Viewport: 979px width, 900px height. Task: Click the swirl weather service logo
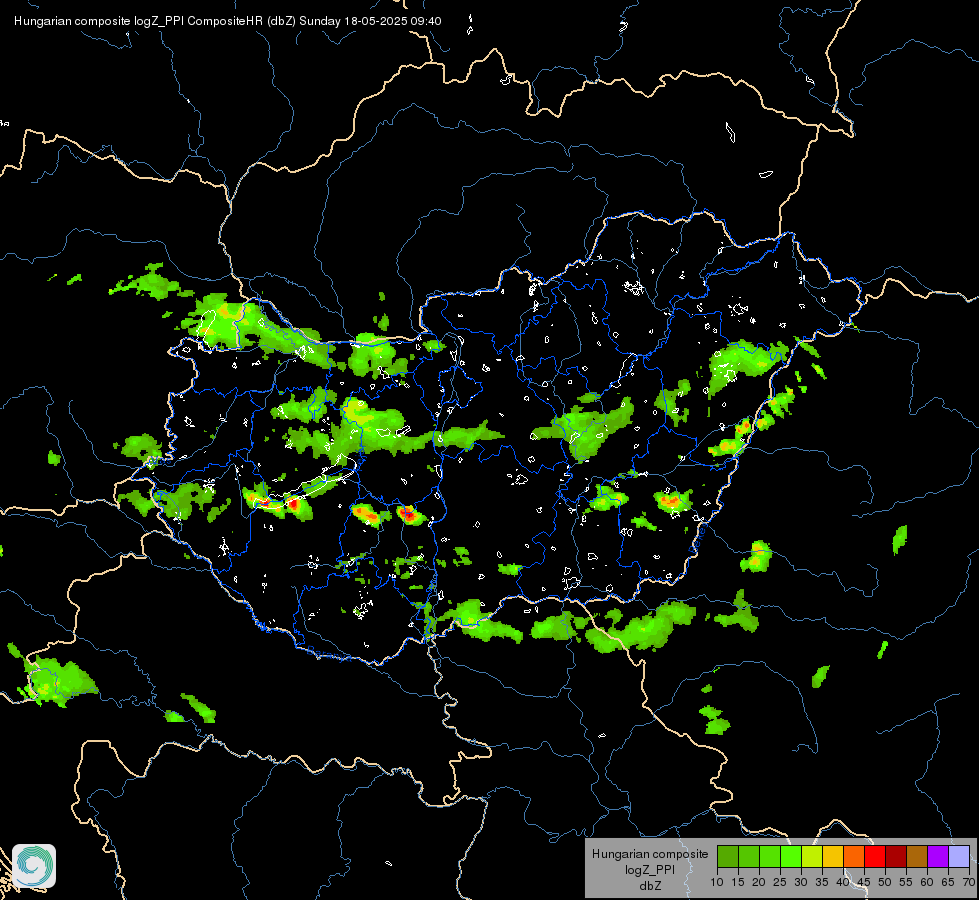pyautogui.click(x=34, y=866)
